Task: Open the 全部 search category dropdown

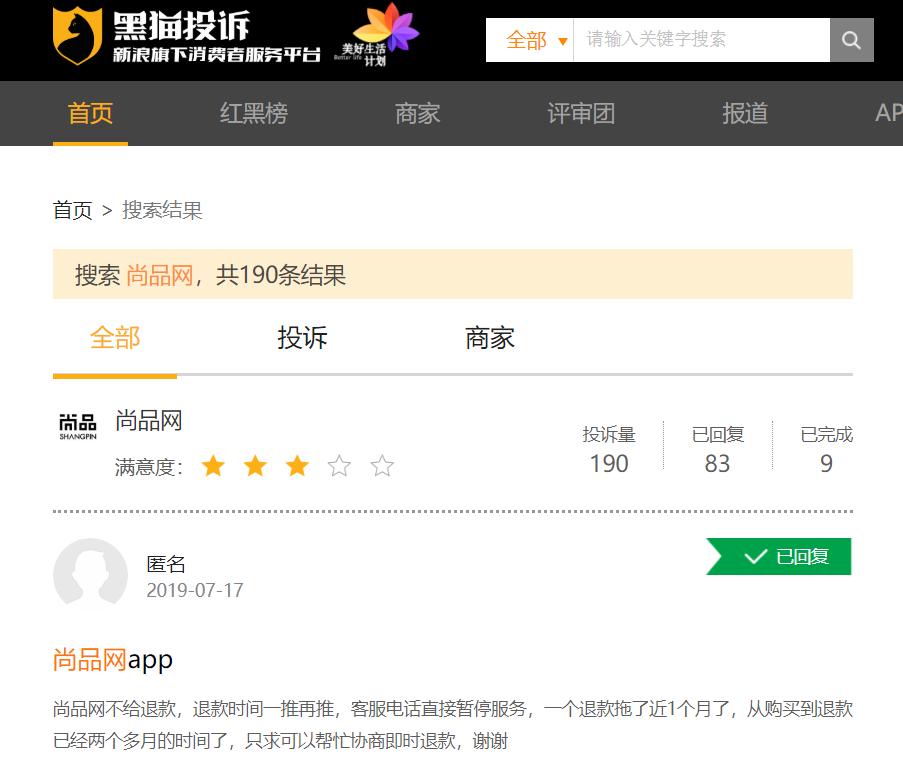Action: (535, 40)
